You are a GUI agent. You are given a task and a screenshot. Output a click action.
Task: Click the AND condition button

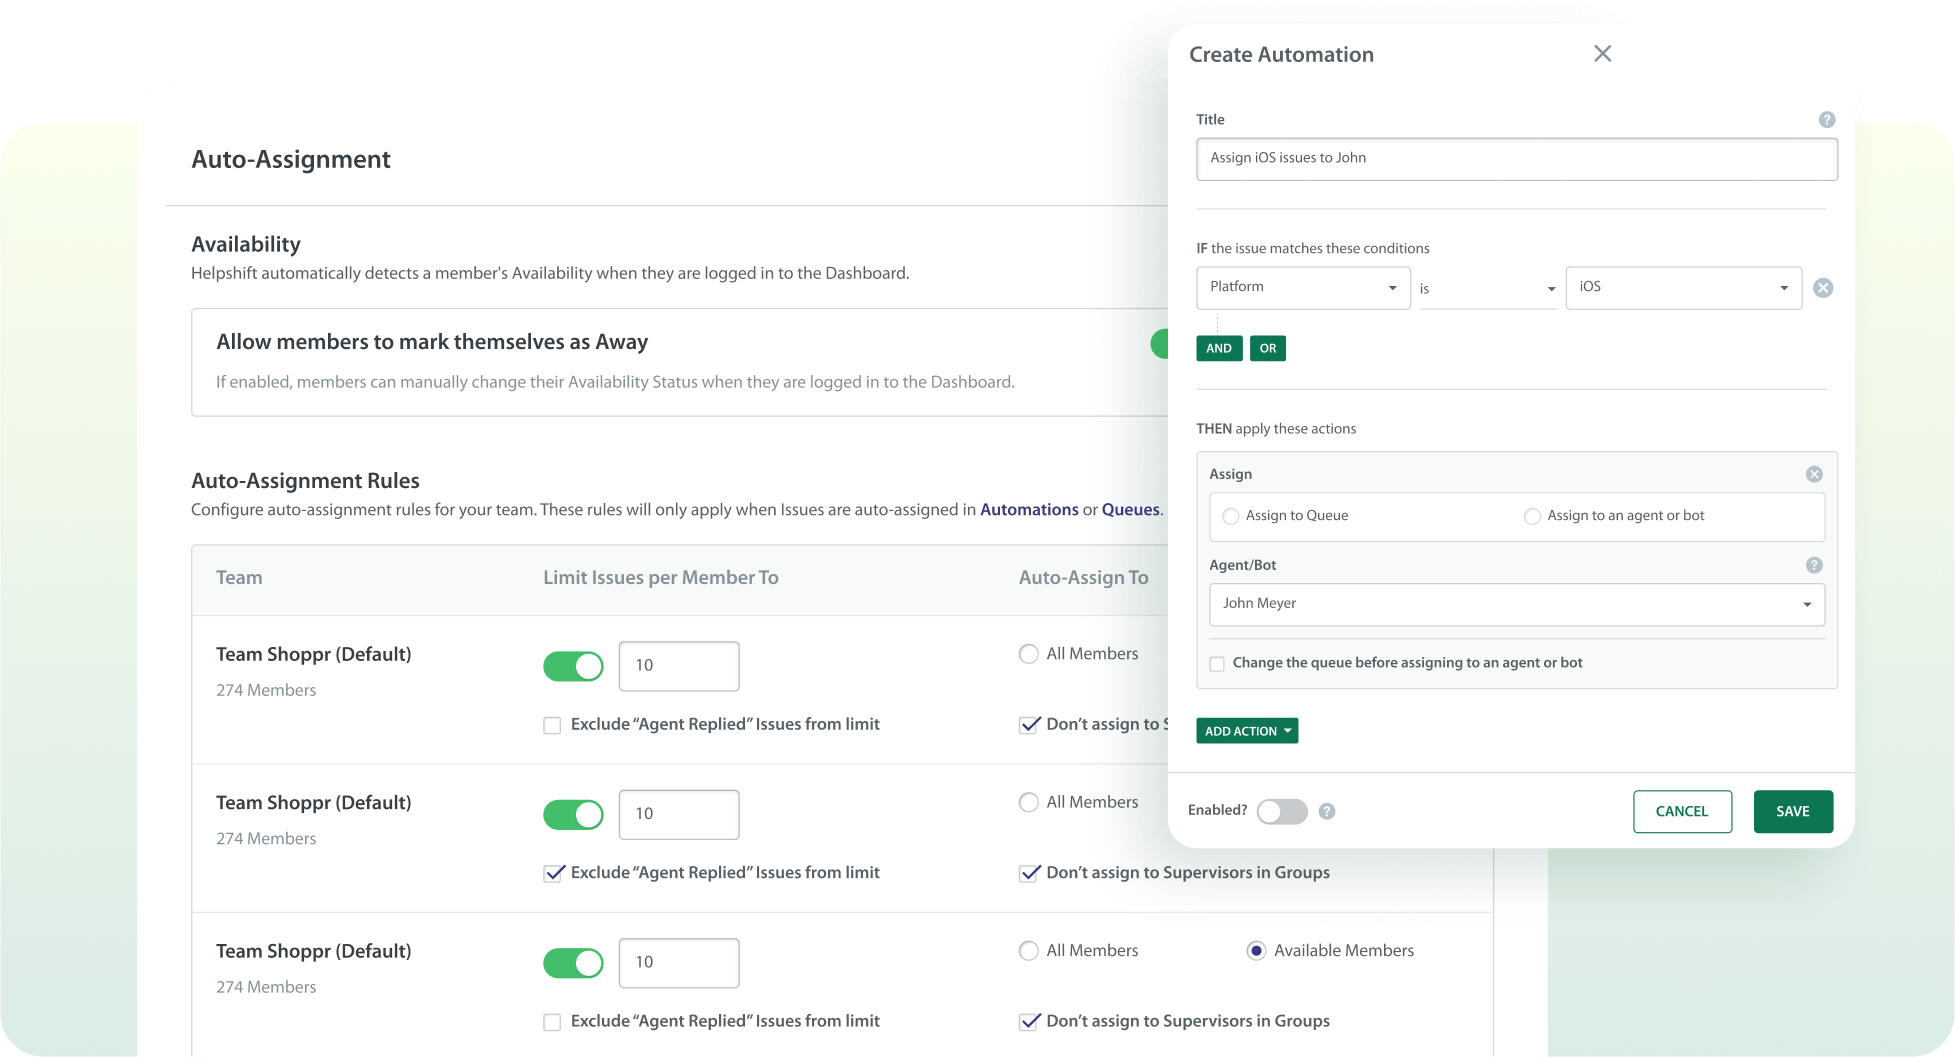[x=1218, y=348]
